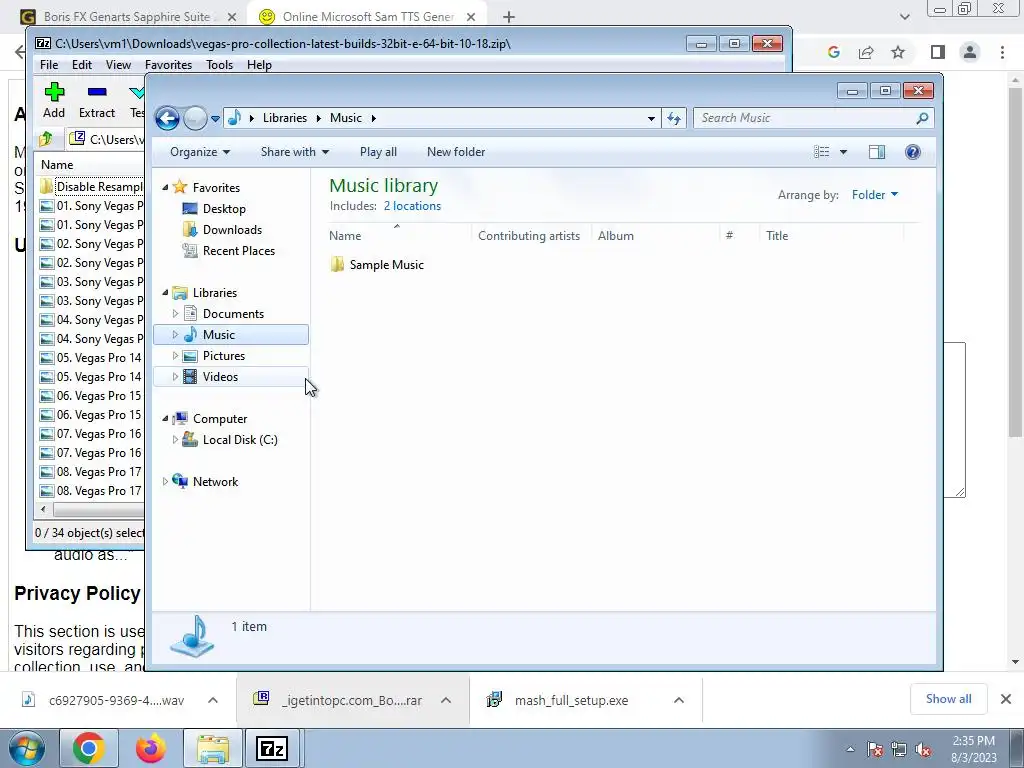The height and width of the screenshot is (768, 1024).
Task: Go back with the Explorer Back arrow
Action: click(167, 118)
